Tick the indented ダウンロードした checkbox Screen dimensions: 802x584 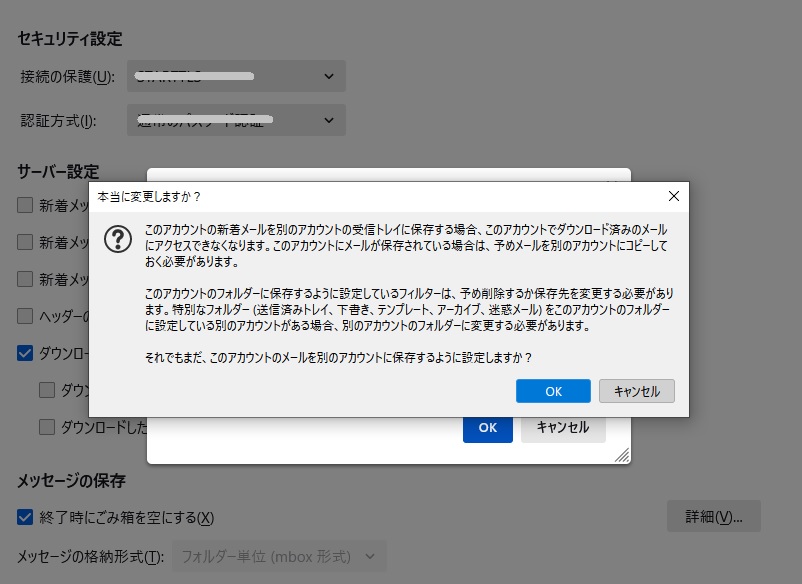(x=47, y=427)
